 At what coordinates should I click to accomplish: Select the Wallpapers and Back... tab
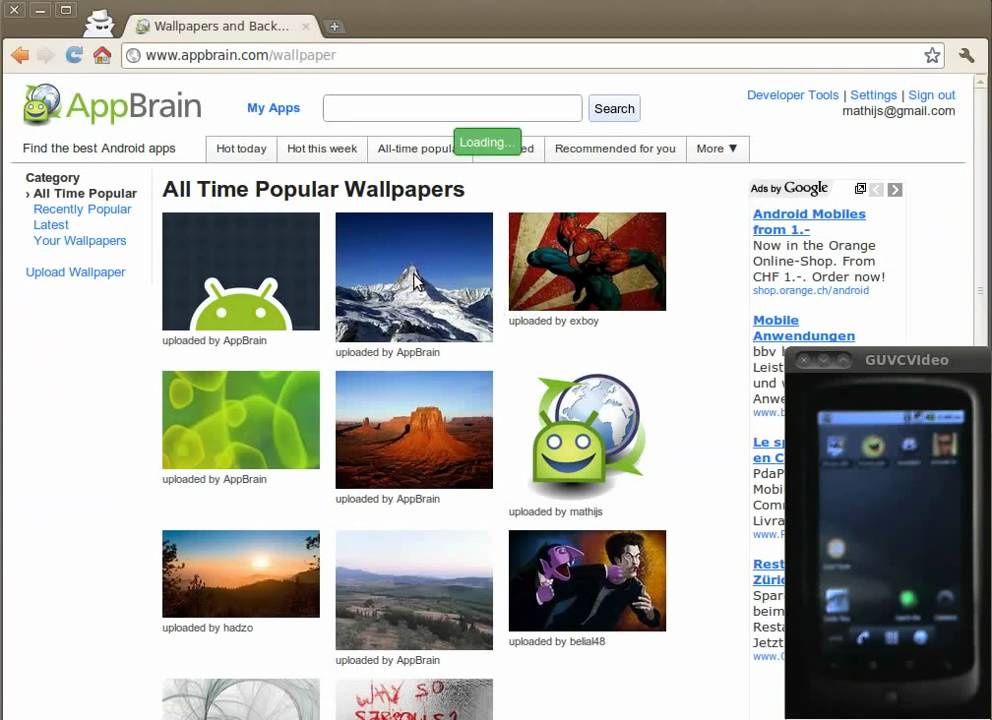pos(220,26)
